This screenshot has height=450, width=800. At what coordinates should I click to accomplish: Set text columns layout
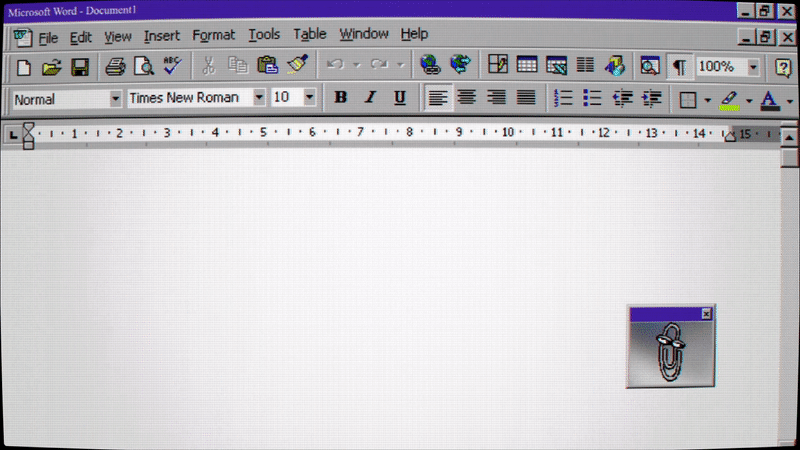tap(585, 65)
